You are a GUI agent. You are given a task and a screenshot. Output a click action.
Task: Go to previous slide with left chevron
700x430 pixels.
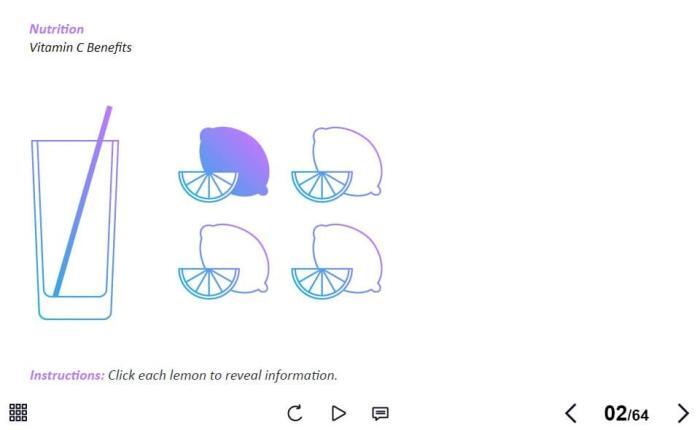(571, 413)
